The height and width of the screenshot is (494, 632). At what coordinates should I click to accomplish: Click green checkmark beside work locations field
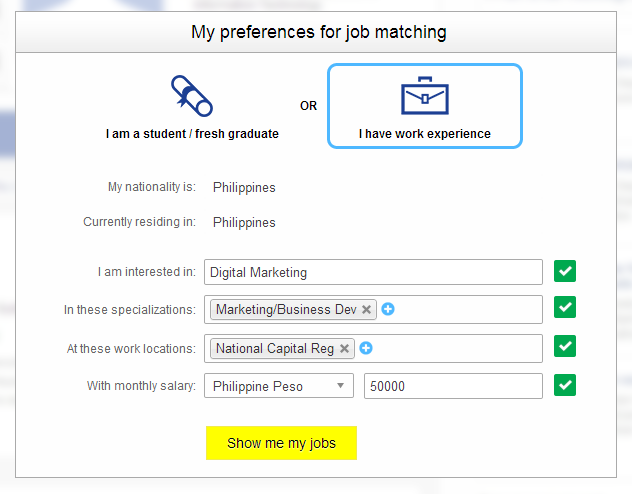point(566,346)
